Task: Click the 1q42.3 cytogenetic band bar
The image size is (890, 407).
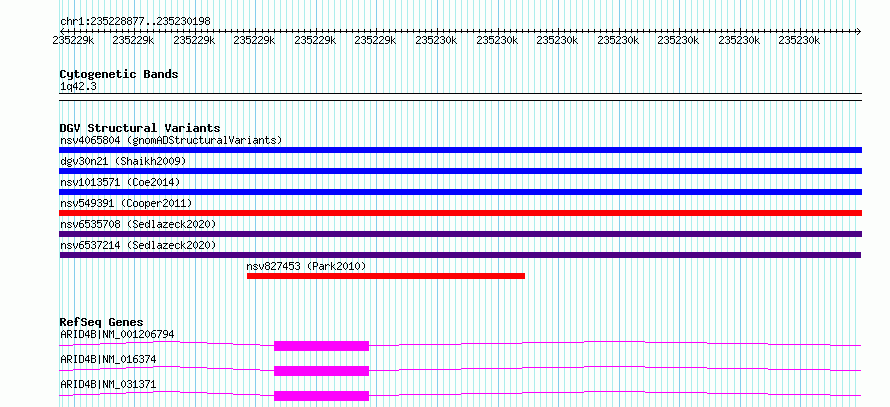Action: [x=460, y=97]
